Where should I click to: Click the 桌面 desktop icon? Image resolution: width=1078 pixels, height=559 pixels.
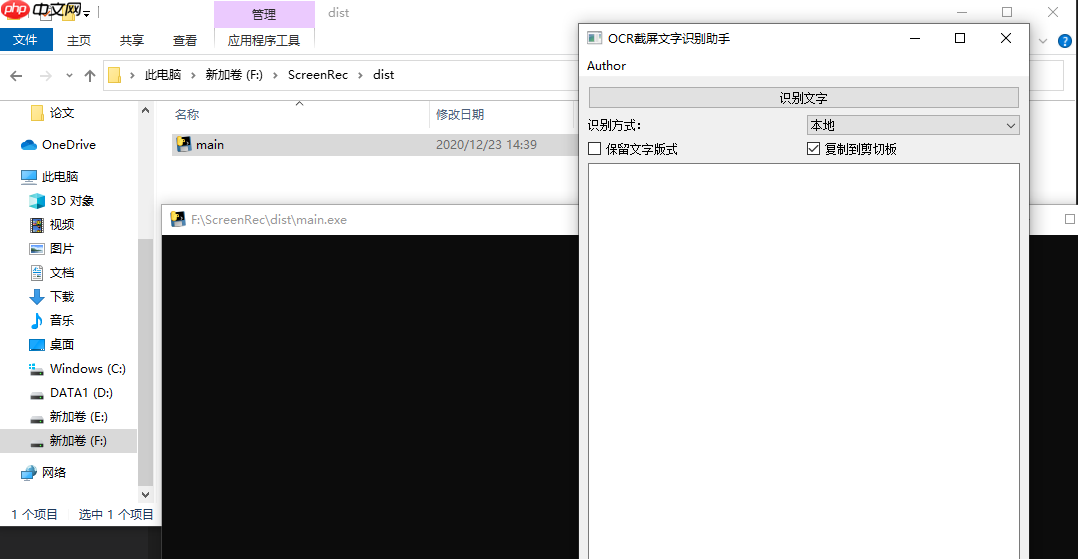tap(36, 344)
